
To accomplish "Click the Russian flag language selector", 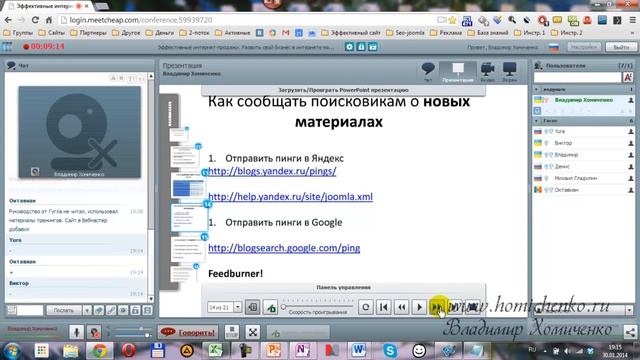I will (553, 47).
